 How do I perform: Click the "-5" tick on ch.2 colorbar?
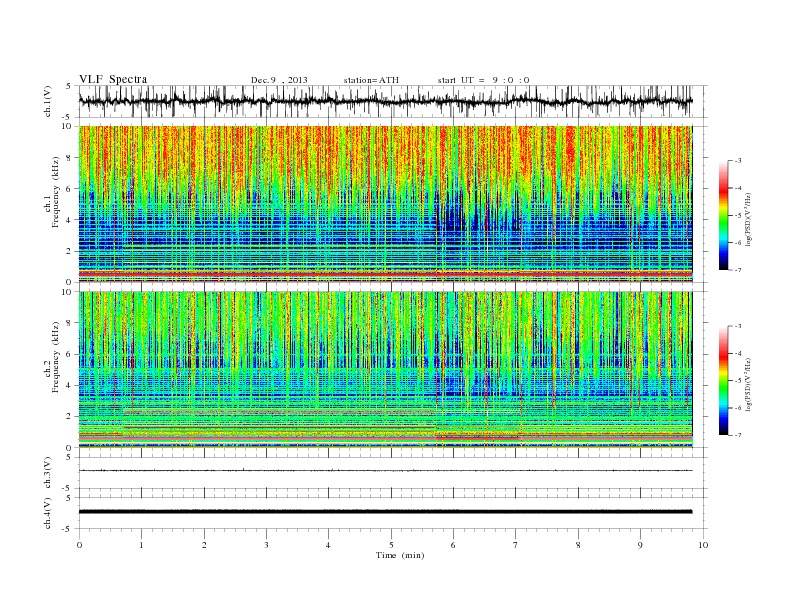pyautogui.click(x=738, y=381)
